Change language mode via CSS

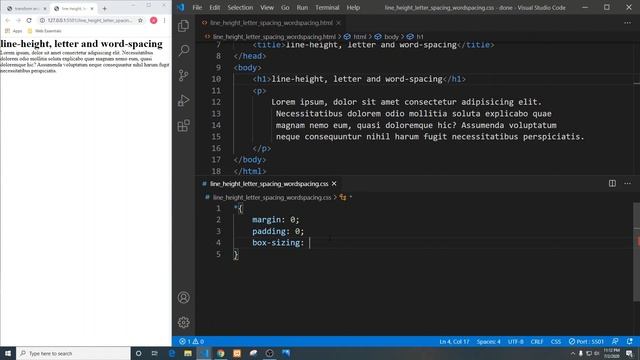[556, 341]
